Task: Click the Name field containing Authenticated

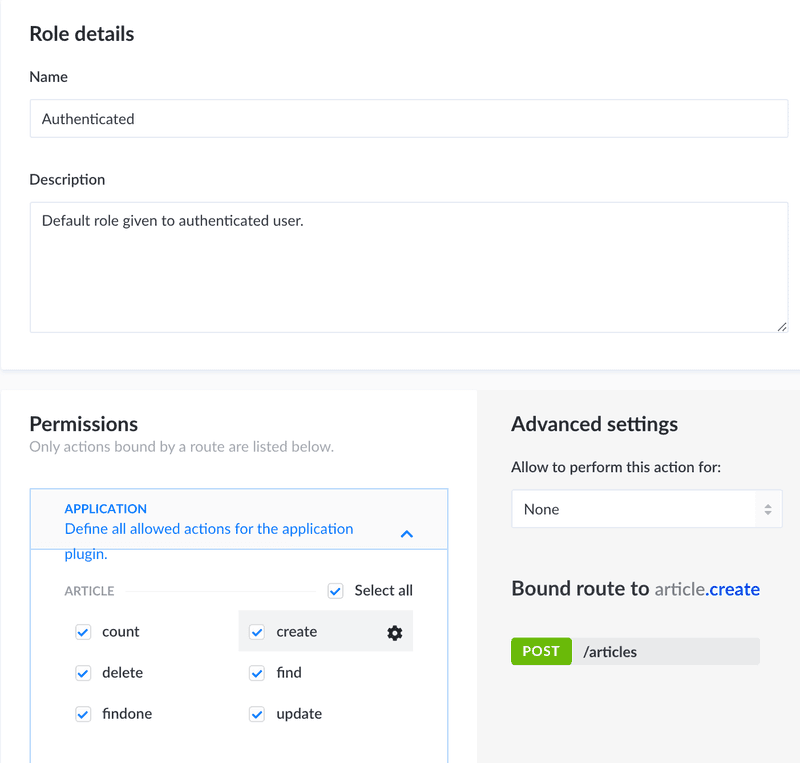Action: [x=408, y=118]
